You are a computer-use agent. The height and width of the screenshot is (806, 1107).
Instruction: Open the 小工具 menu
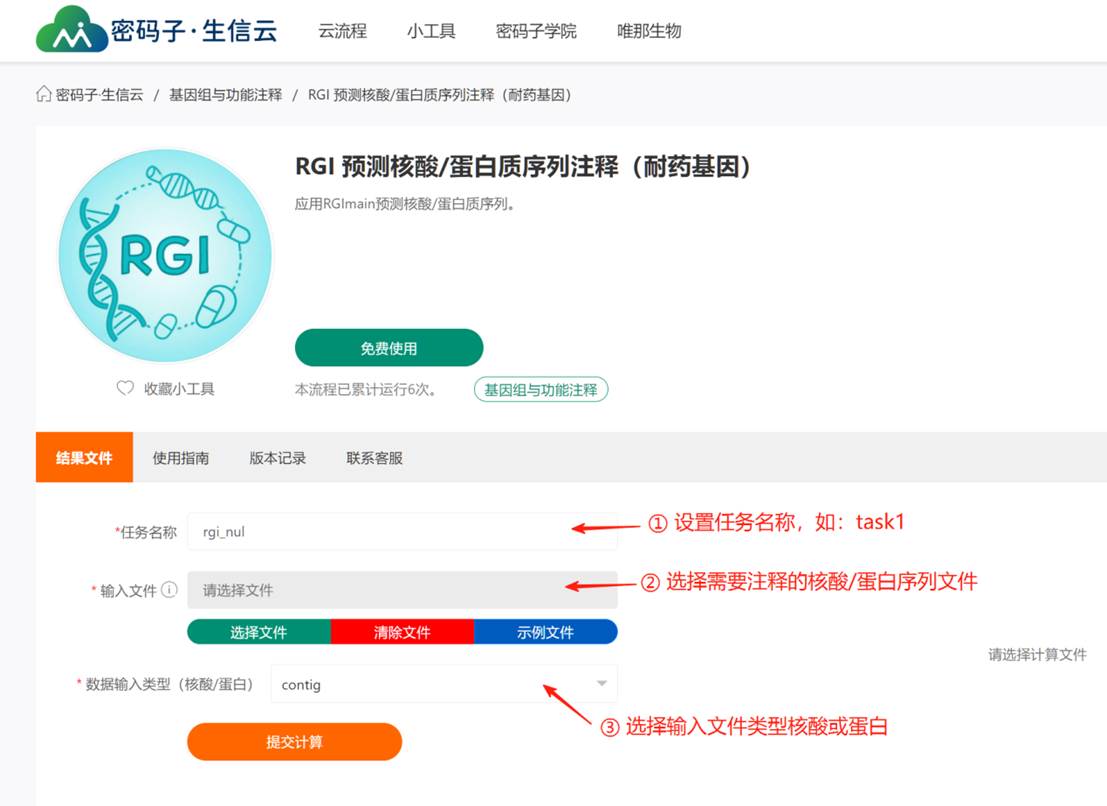point(431,31)
